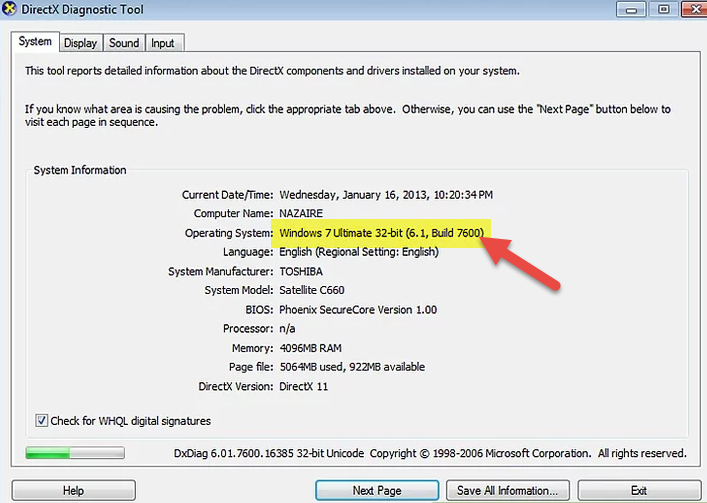Click the date value 'Wednesday, January 16, 2013'

(x=354, y=195)
